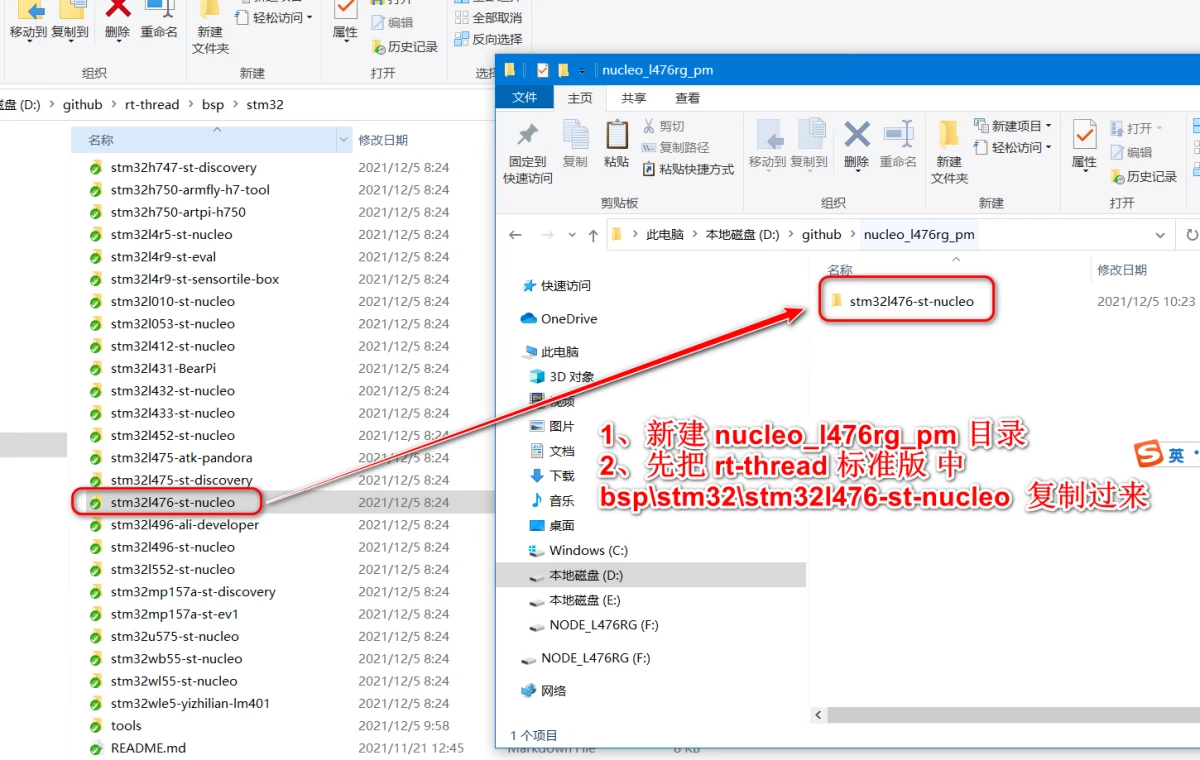Click Up arrow in front window navigation
This screenshot has width=1200, height=760.
click(x=593, y=235)
